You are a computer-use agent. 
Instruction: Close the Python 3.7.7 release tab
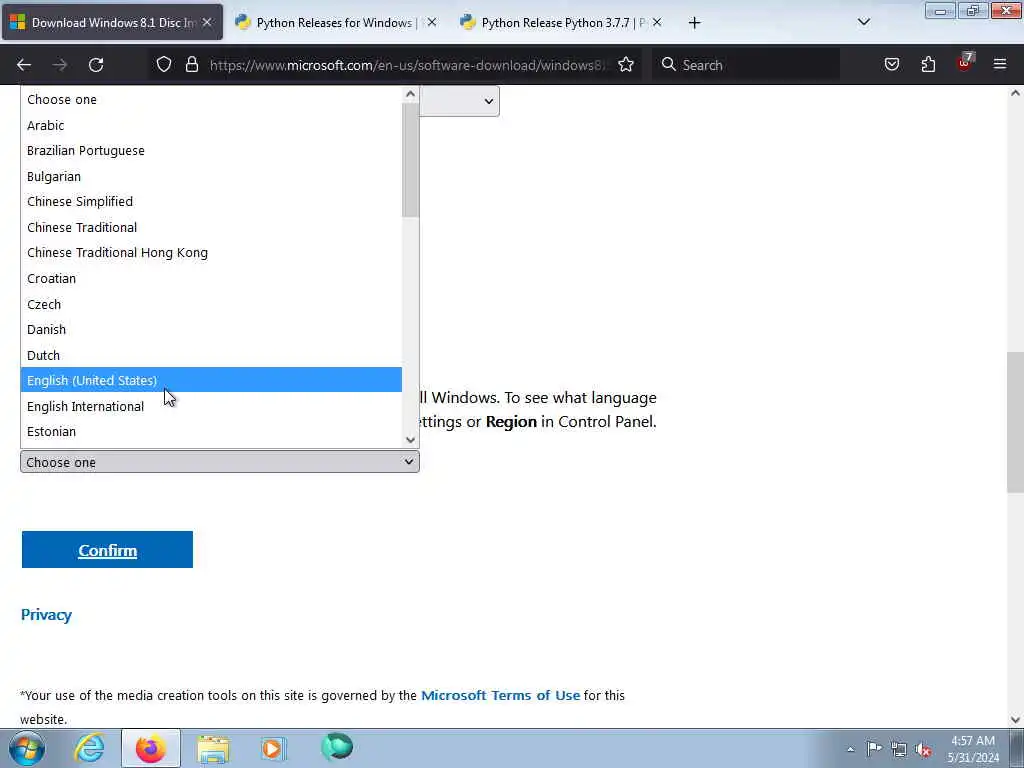[x=657, y=22]
